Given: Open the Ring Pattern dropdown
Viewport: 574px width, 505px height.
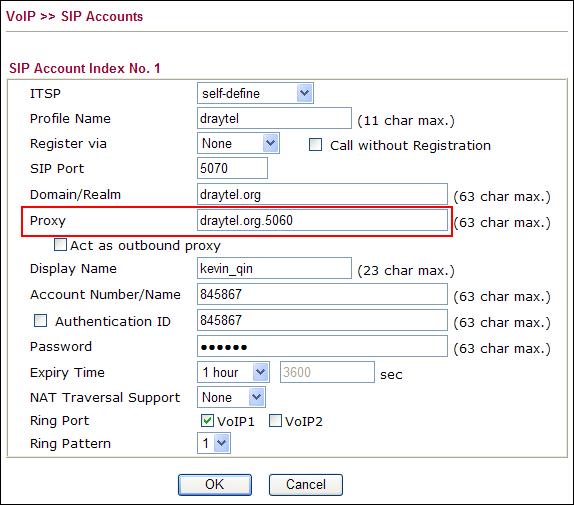Looking at the screenshot, I should click(x=214, y=443).
